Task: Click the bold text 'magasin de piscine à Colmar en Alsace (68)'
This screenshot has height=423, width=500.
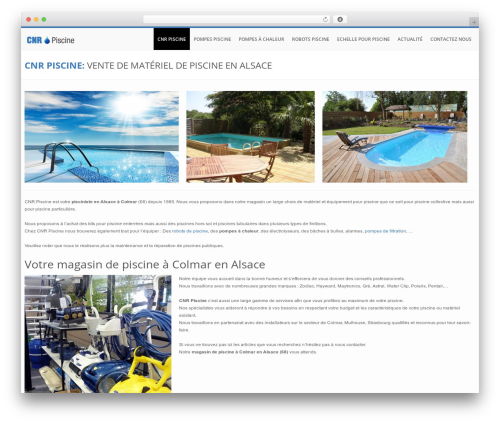Action: pos(240,352)
